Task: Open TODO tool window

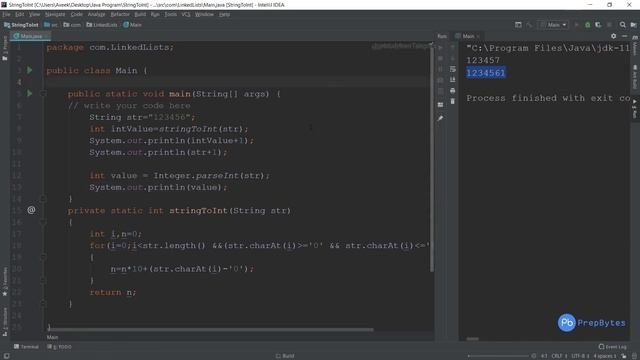Action: coord(60,347)
